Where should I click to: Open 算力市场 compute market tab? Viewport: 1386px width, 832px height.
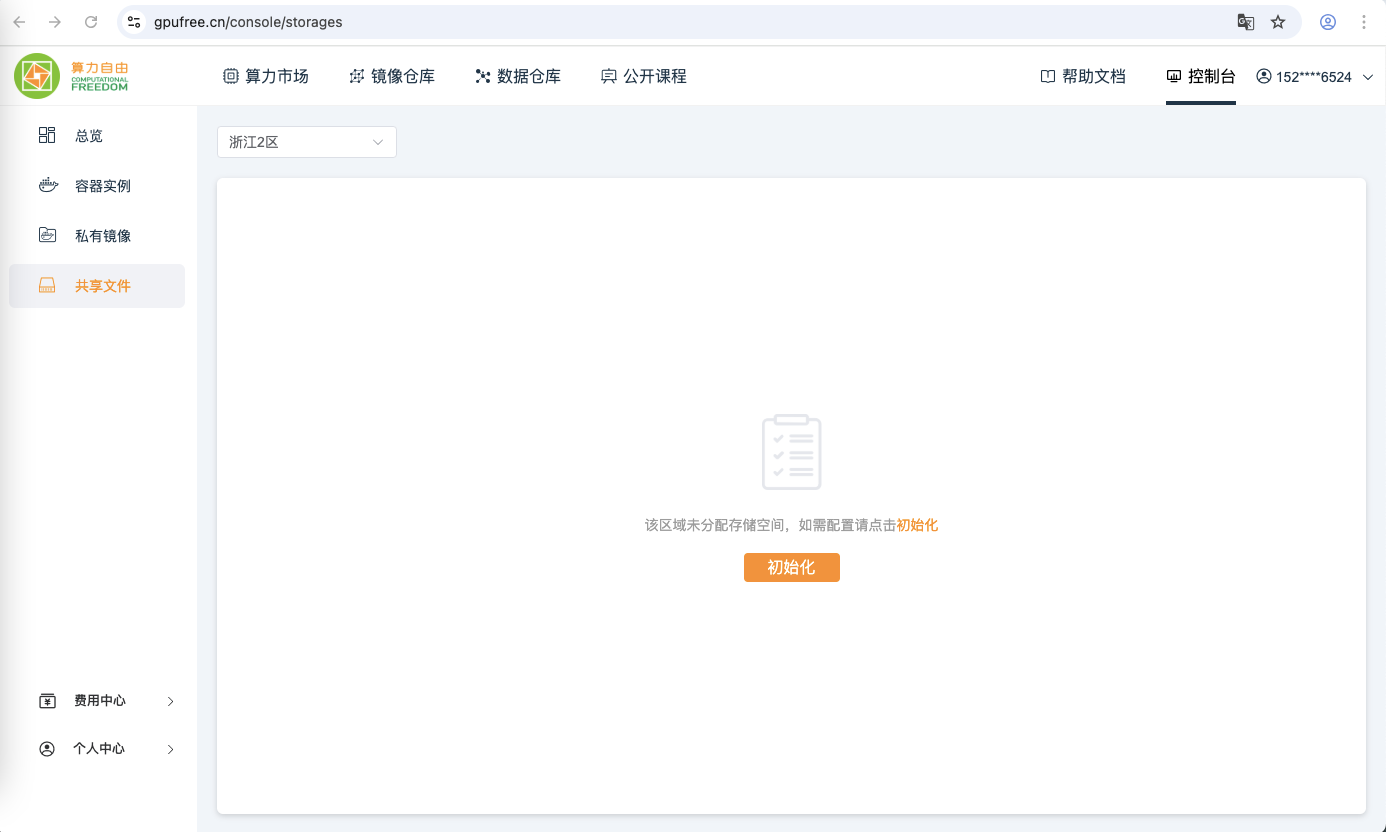[266, 76]
